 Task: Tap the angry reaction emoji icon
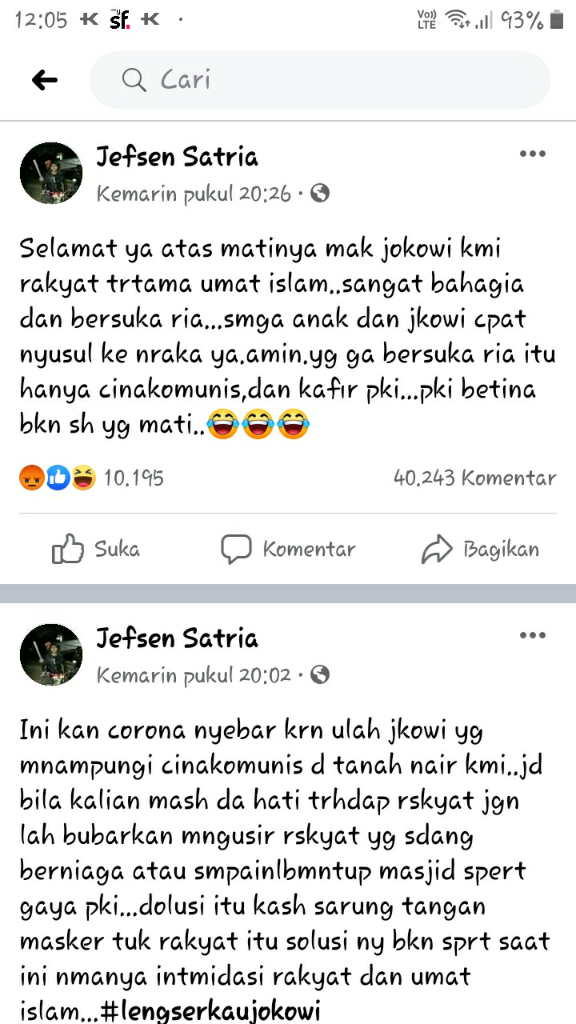[x=32, y=479]
